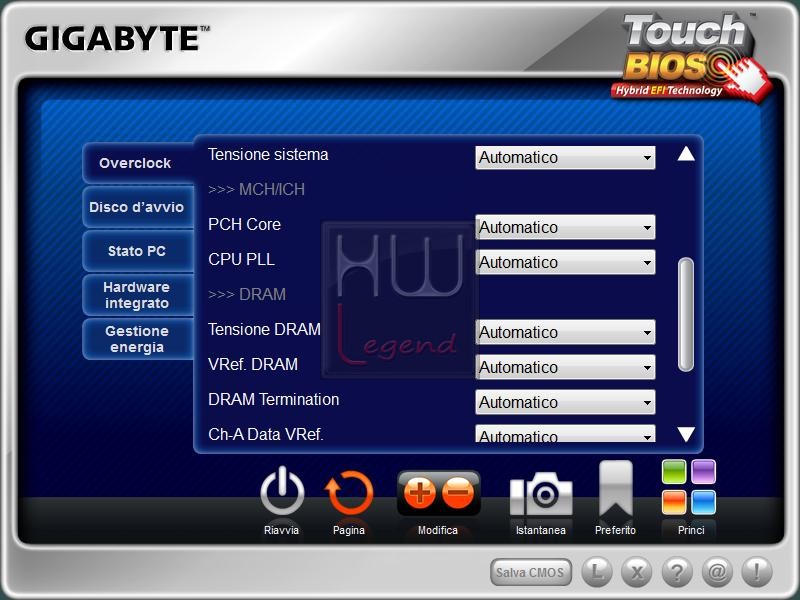Click the round X button
The height and width of the screenshot is (600, 800).
click(637, 572)
